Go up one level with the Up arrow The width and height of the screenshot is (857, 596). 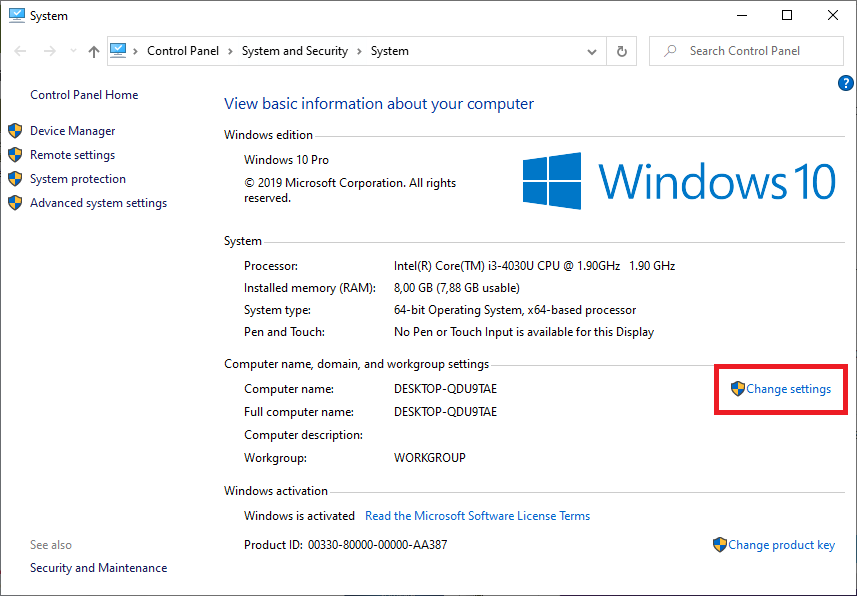(x=93, y=51)
